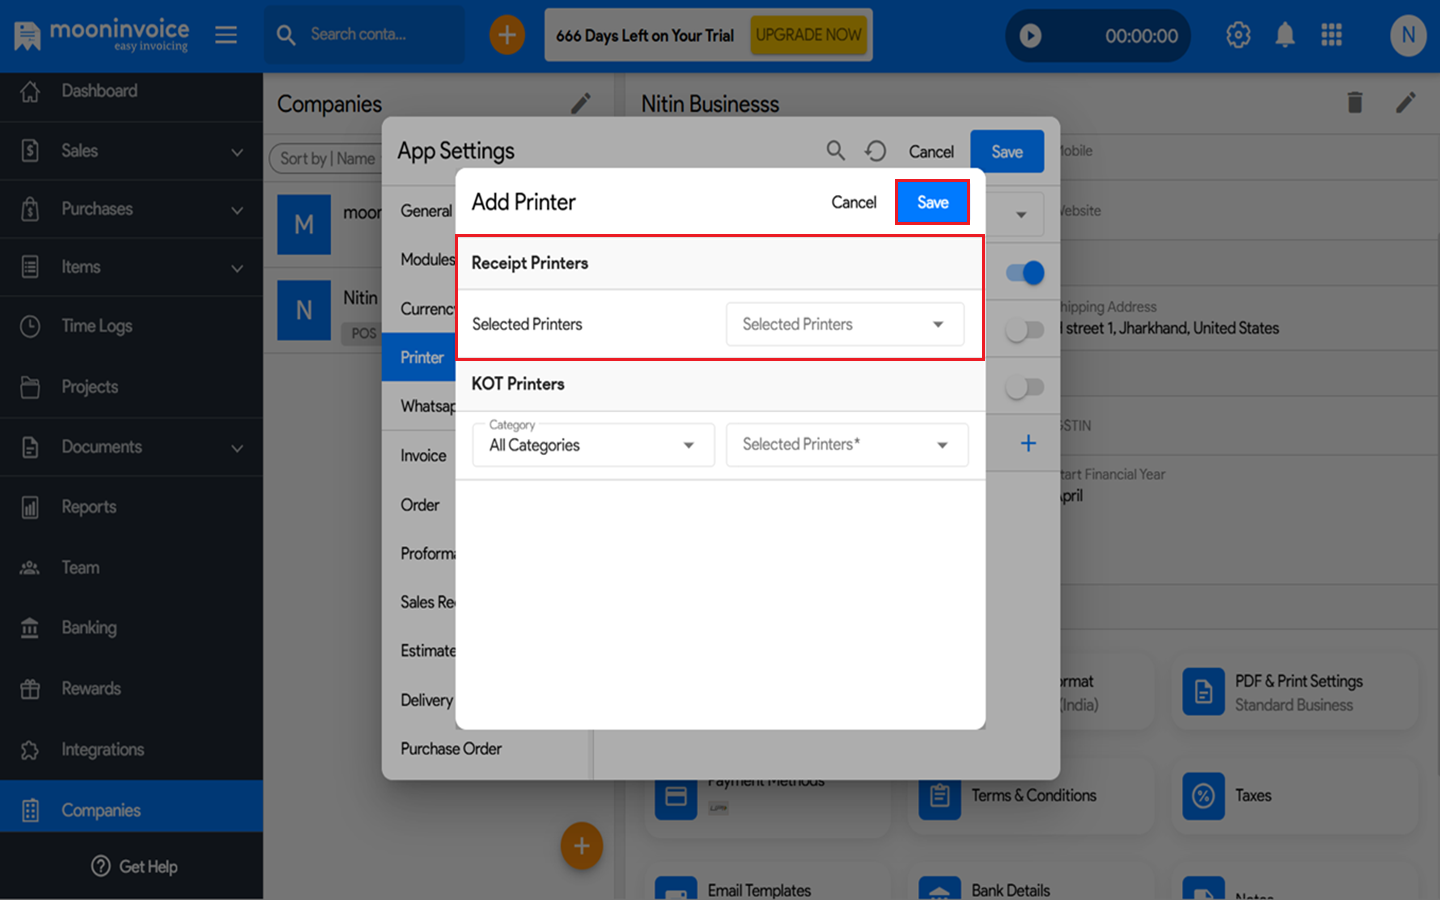The height and width of the screenshot is (900, 1440).
Task: Expand the Sales sidebar menu
Action: [131, 151]
